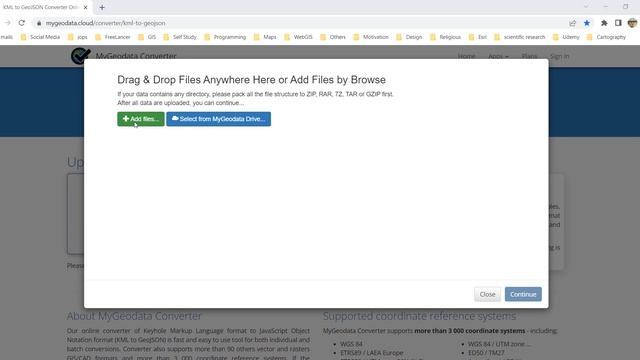Open the jops bookmark folder
The height and width of the screenshot is (360, 640).
point(78,37)
